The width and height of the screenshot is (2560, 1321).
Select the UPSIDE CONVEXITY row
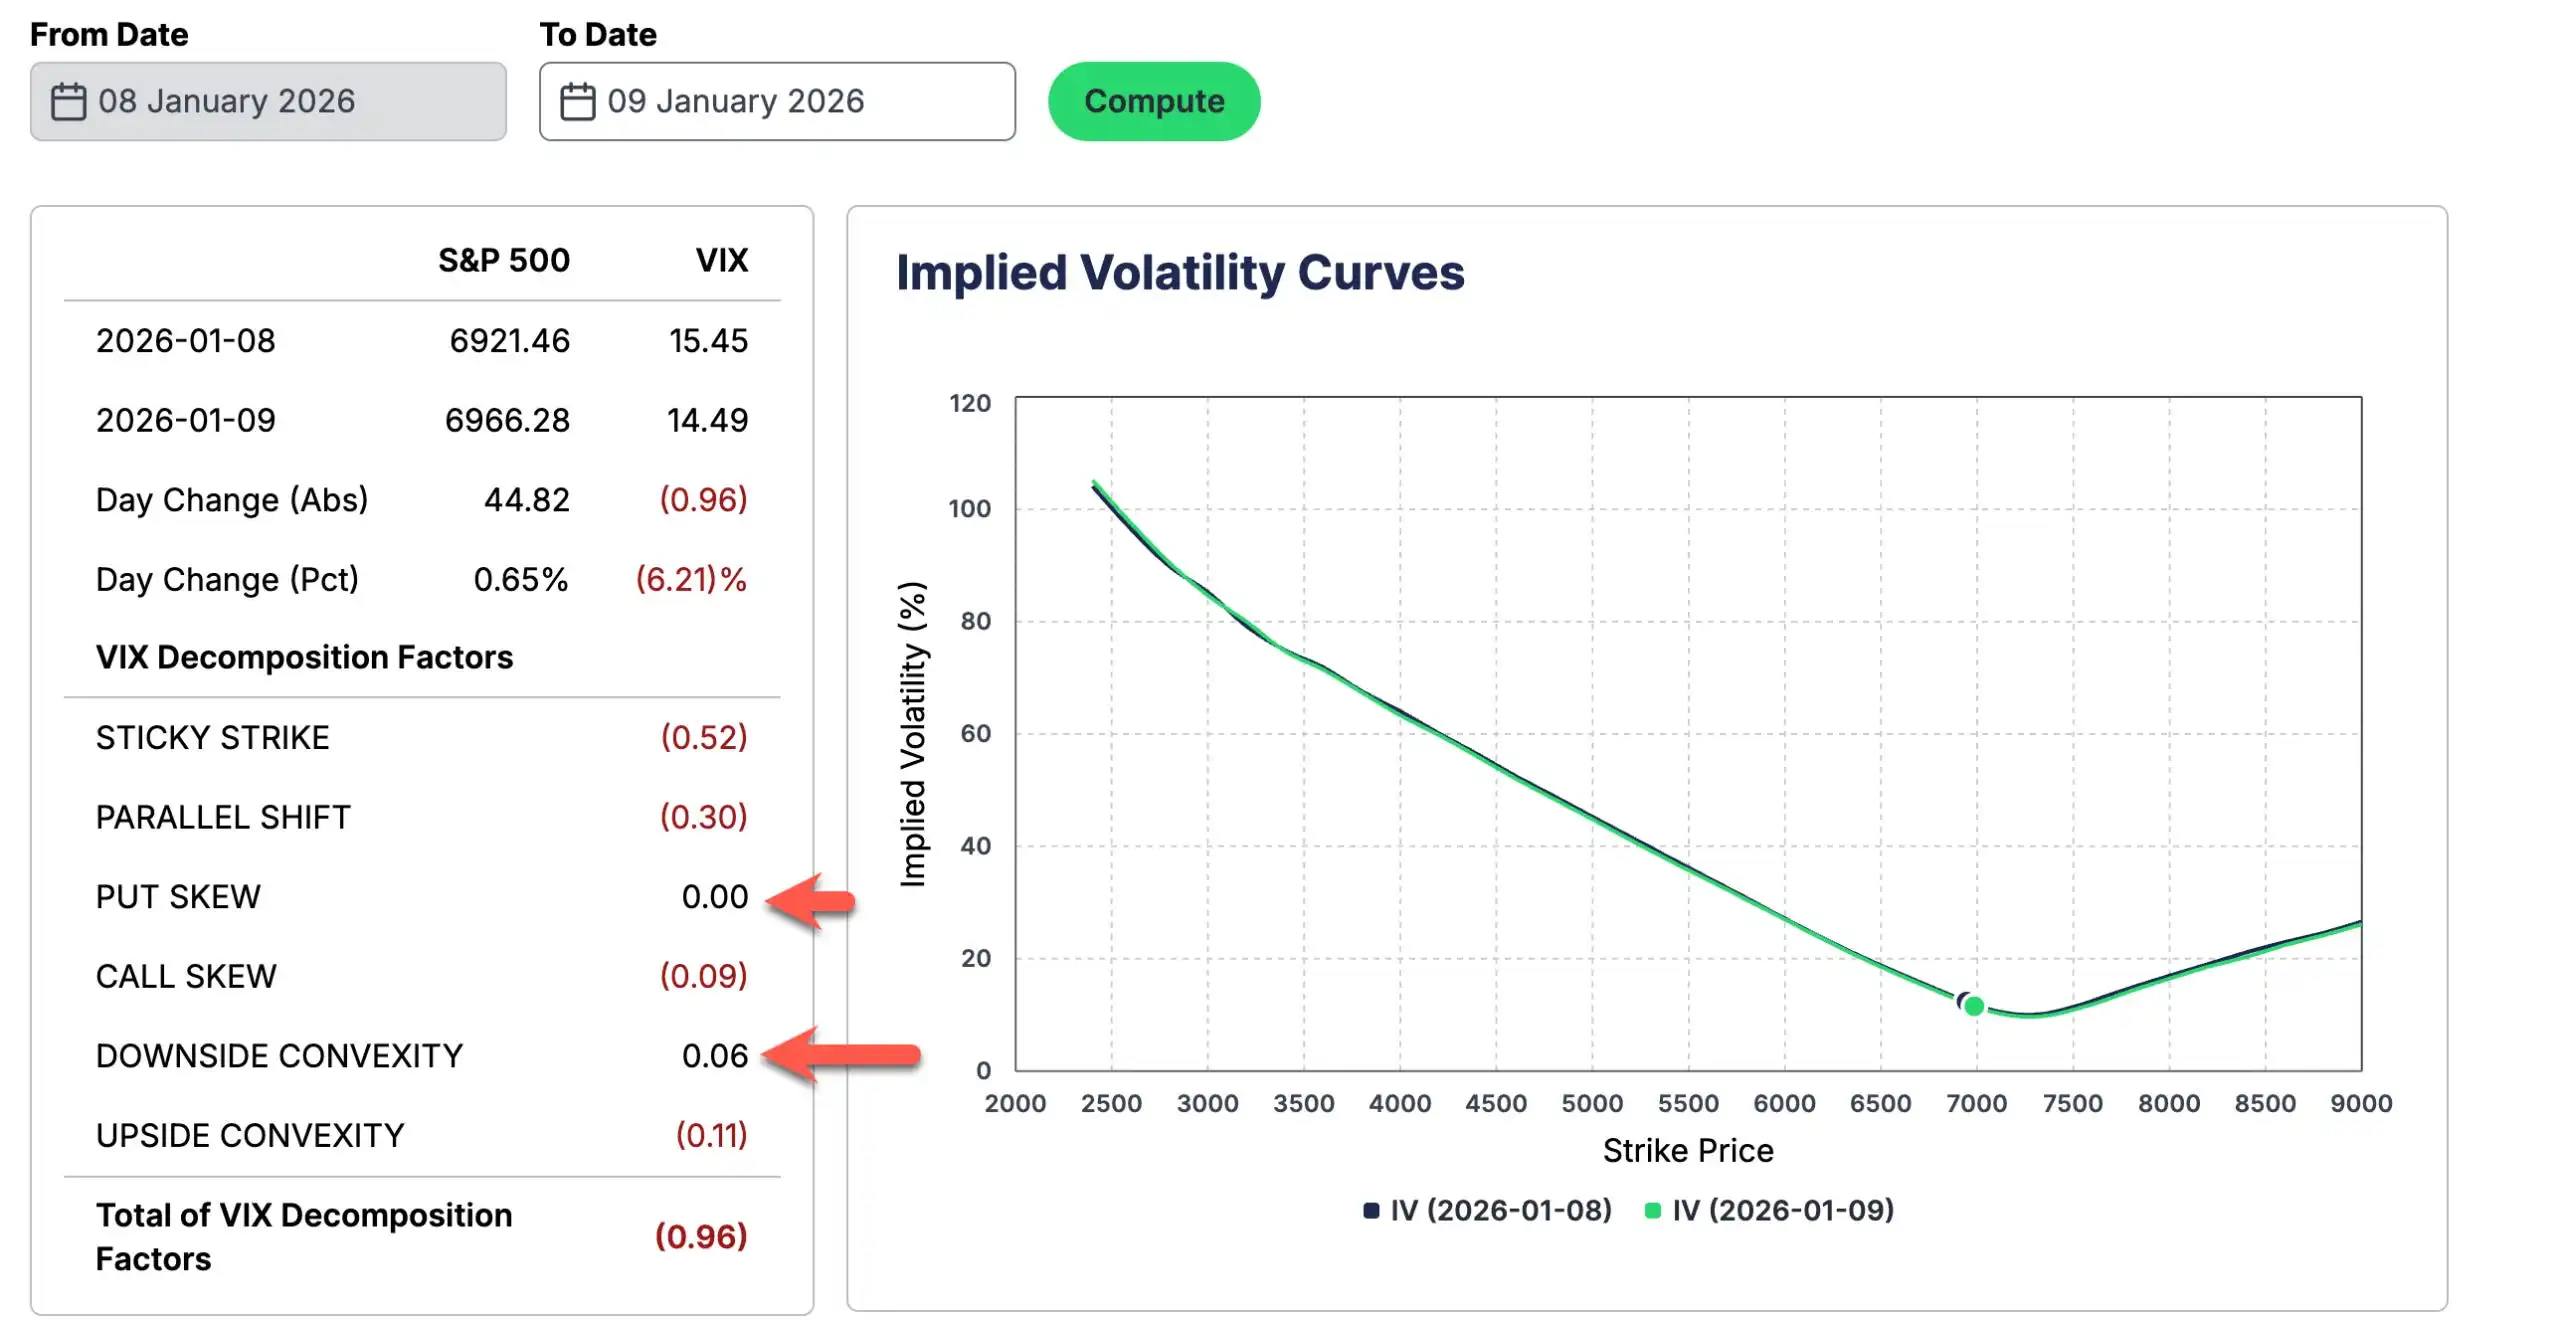pos(422,1135)
